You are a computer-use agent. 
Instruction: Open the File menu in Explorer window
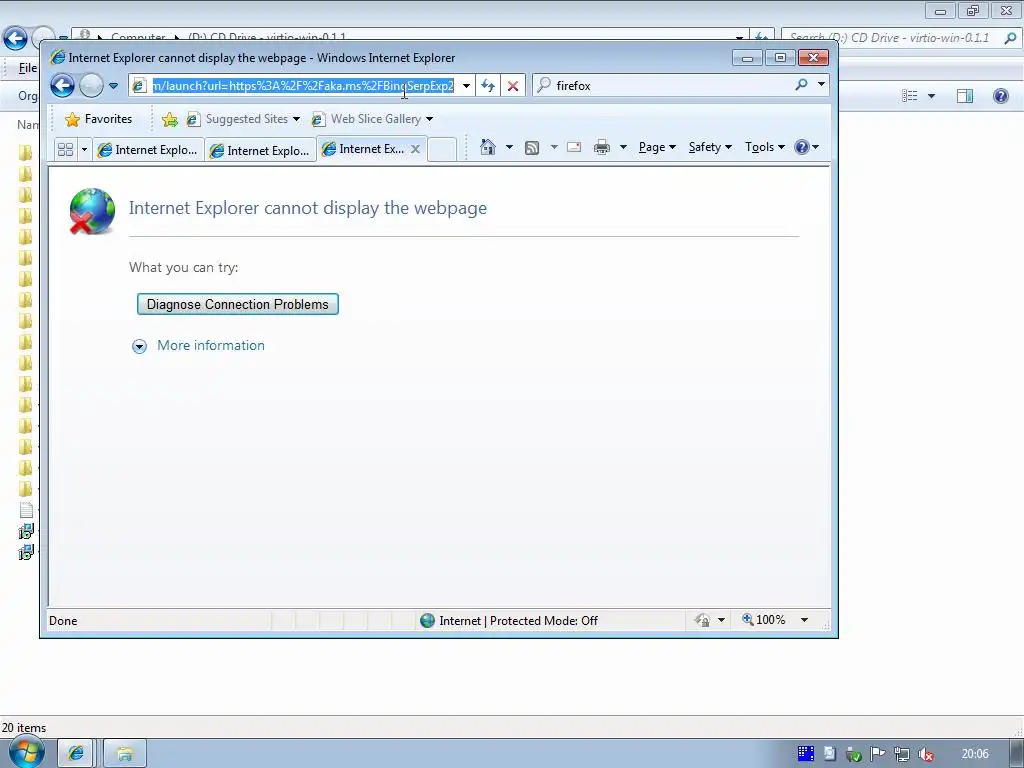pyautogui.click(x=27, y=68)
